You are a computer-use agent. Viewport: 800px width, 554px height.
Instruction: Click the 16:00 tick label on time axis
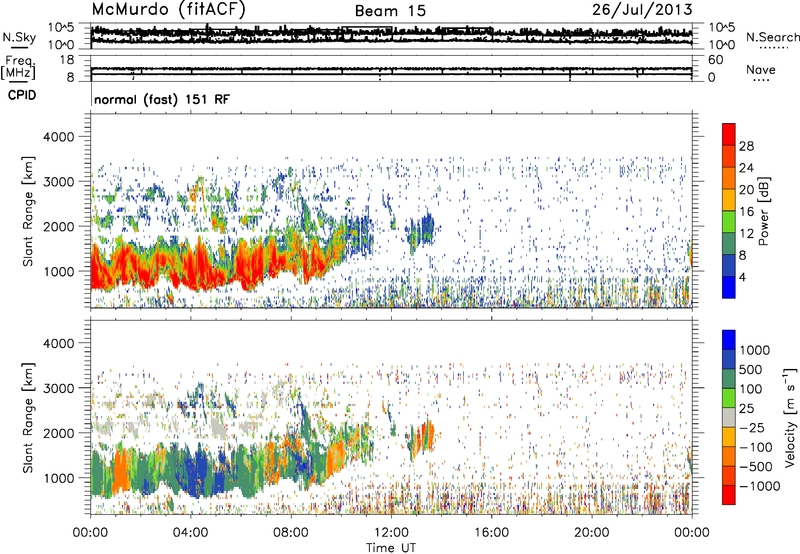[491, 533]
